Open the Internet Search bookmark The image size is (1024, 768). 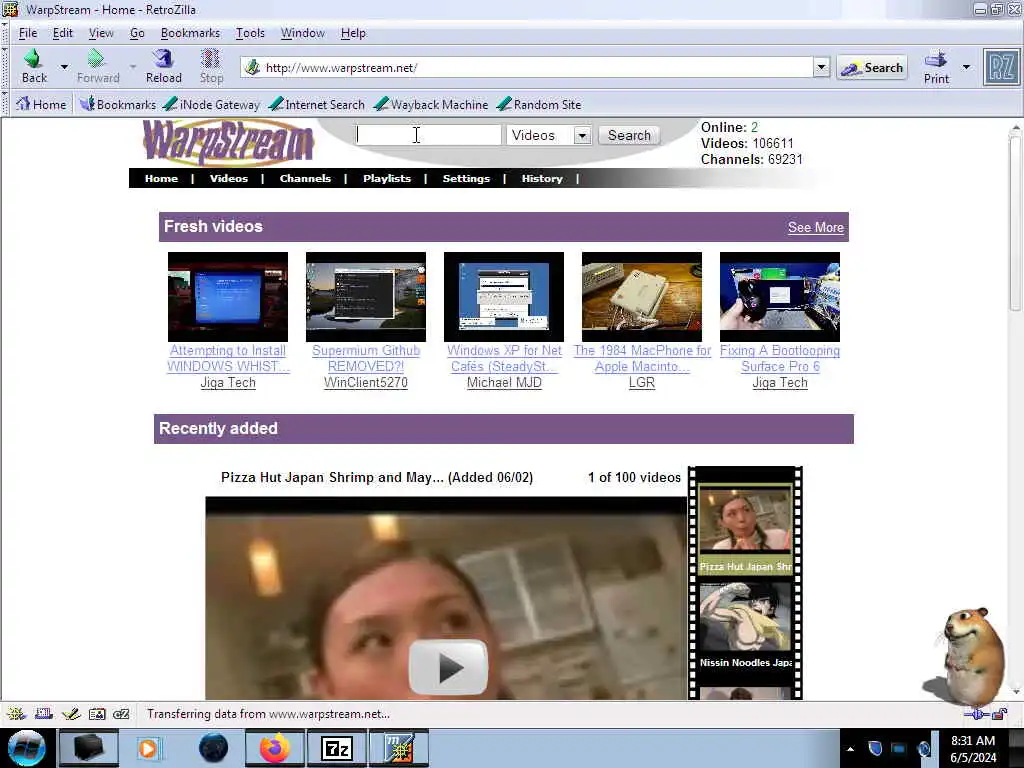click(x=317, y=104)
